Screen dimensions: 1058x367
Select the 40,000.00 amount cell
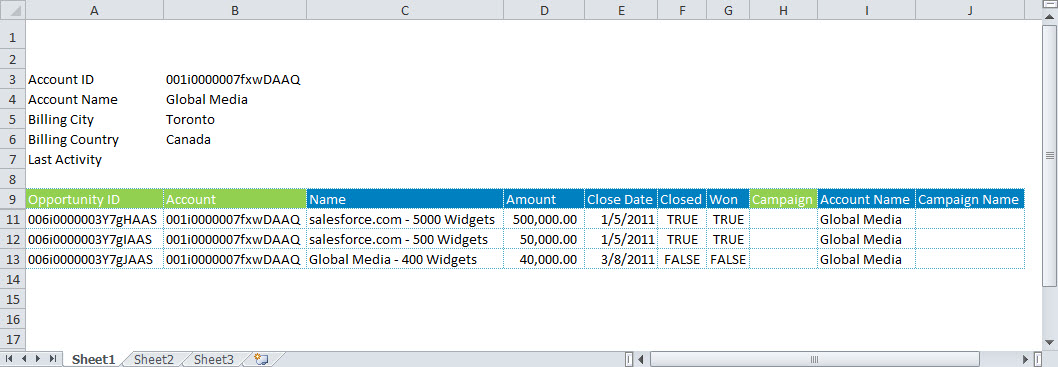click(x=543, y=259)
